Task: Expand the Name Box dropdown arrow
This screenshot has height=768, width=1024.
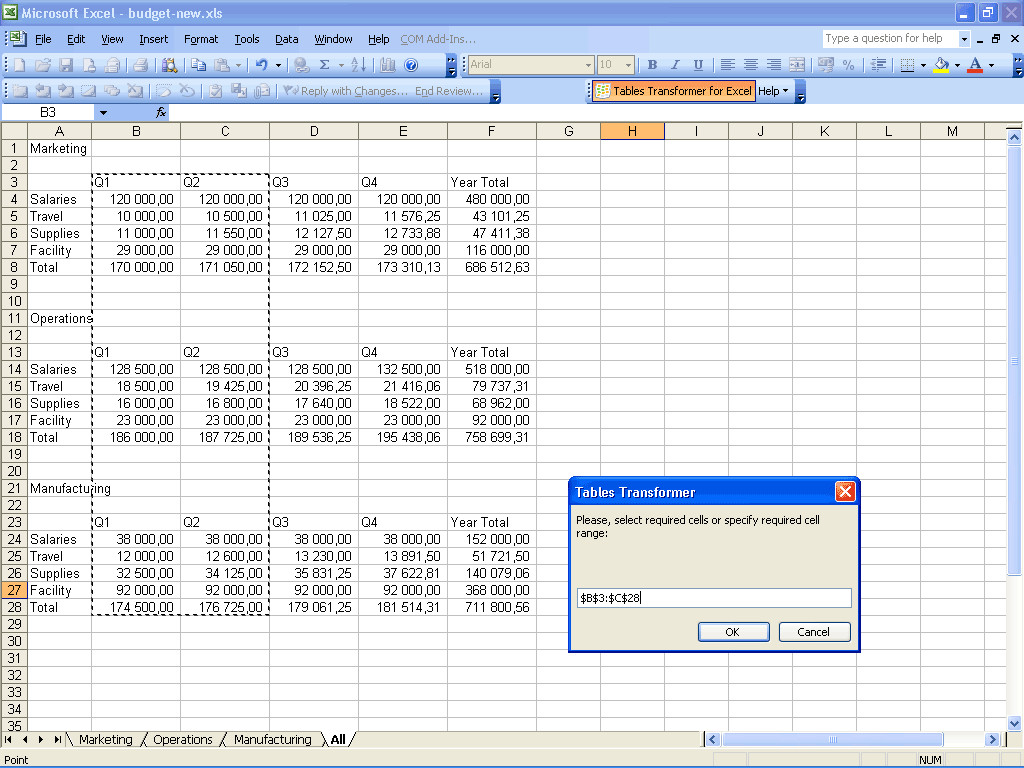Action: 103,112
